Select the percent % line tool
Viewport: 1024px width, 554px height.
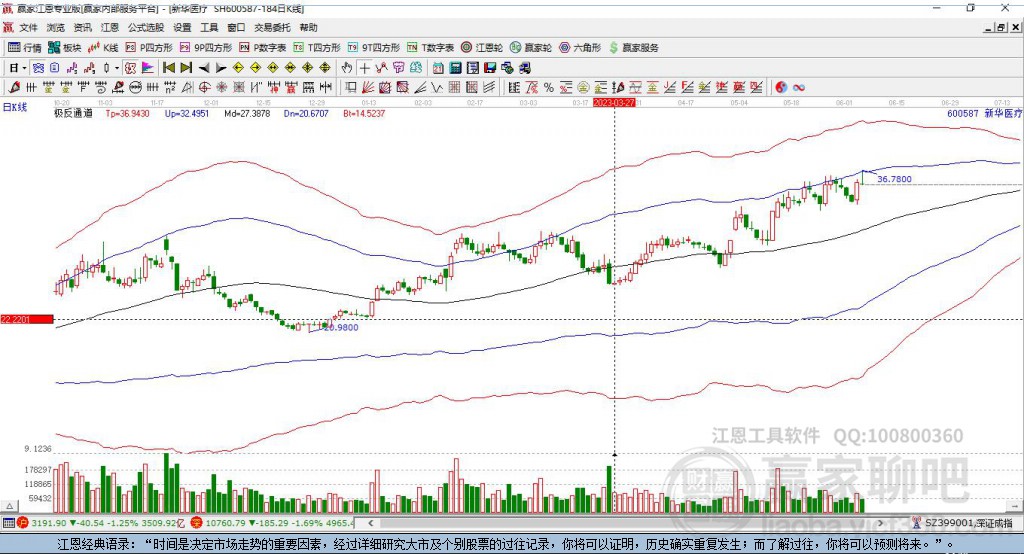point(549,87)
